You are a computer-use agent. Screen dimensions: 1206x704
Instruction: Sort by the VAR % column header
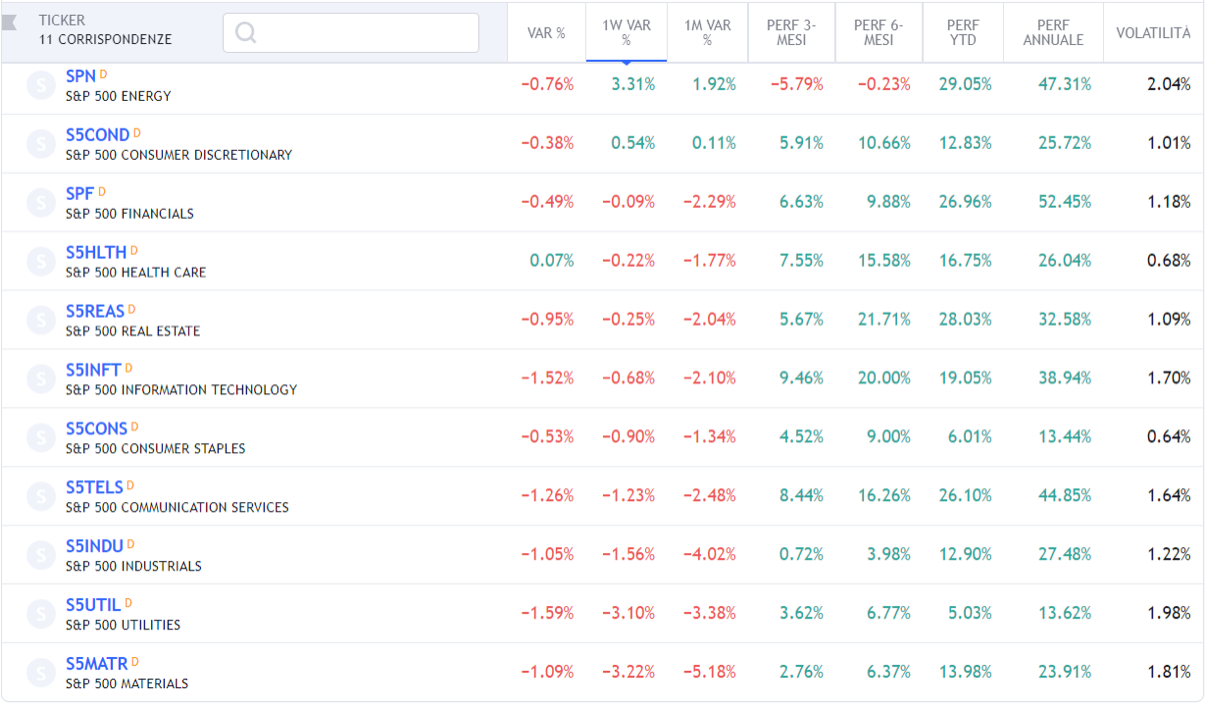point(546,32)
